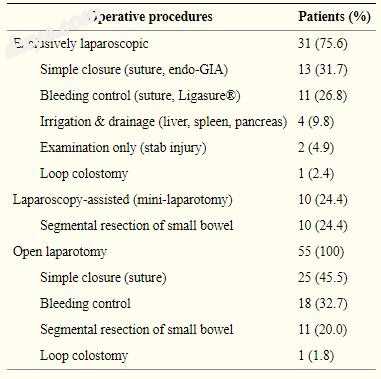Click the value '18 (32.7)'
The image size is (381, 379).
[323, 304]
